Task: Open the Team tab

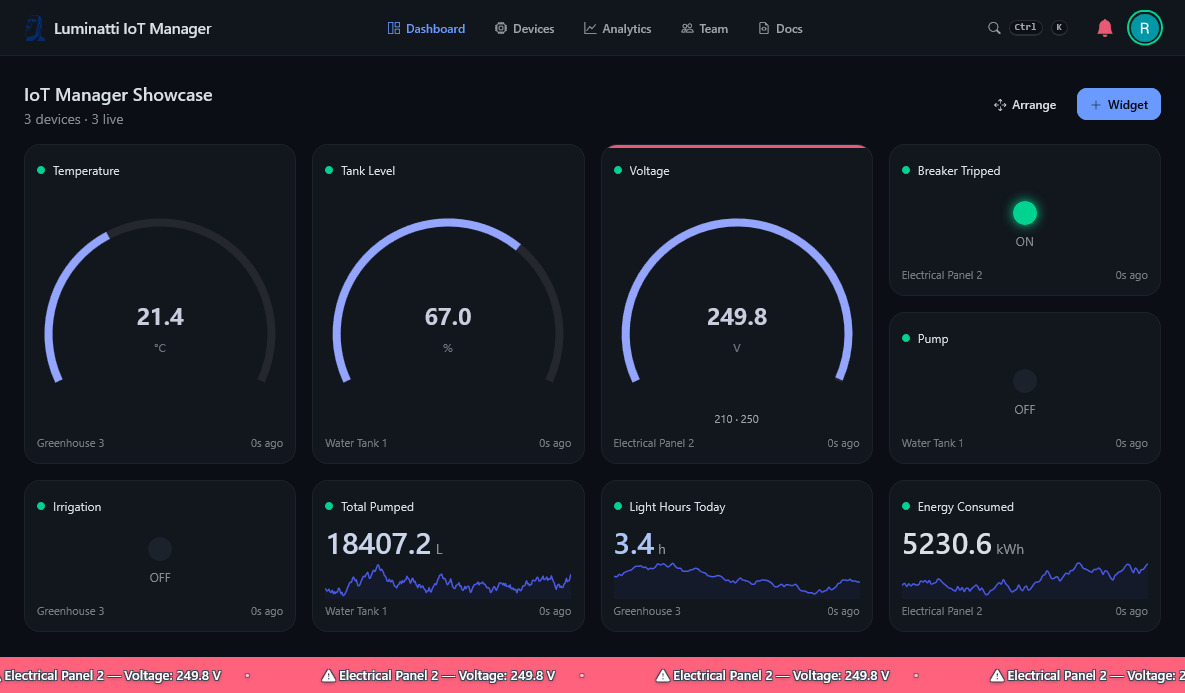Action: click(704, 28)
